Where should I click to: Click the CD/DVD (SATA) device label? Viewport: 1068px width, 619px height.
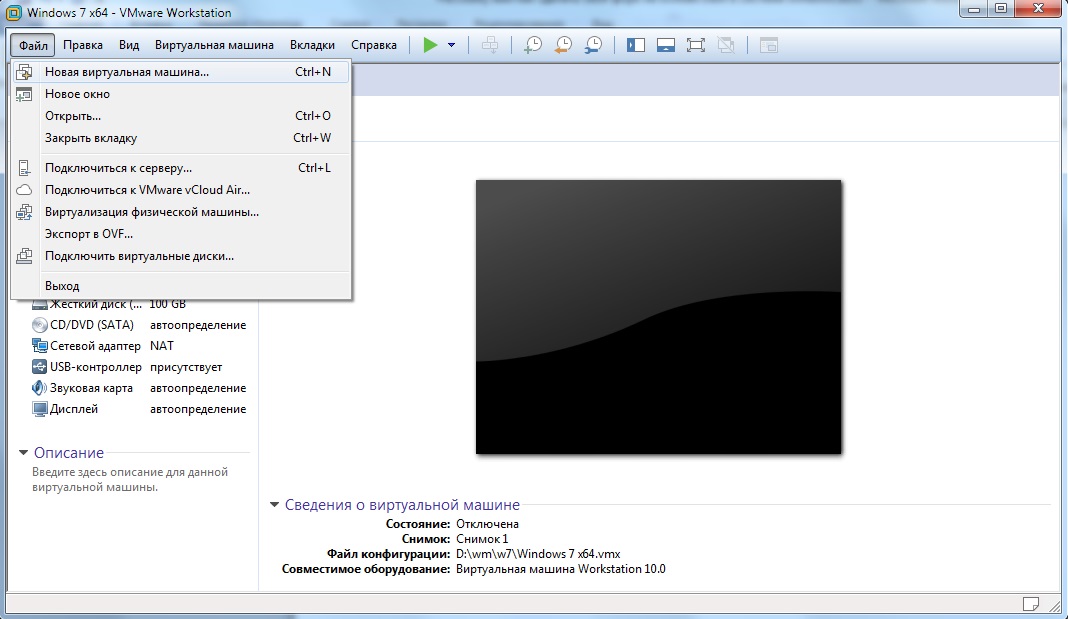tap(92, 325)
